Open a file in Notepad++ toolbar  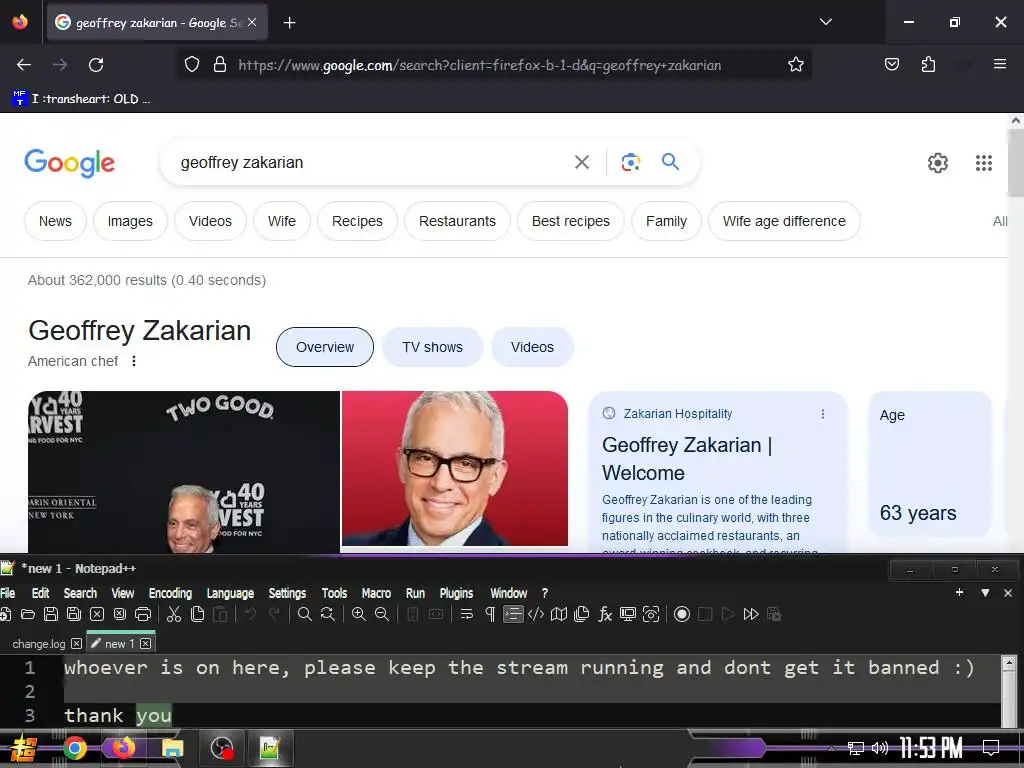(x=27, y=614)
